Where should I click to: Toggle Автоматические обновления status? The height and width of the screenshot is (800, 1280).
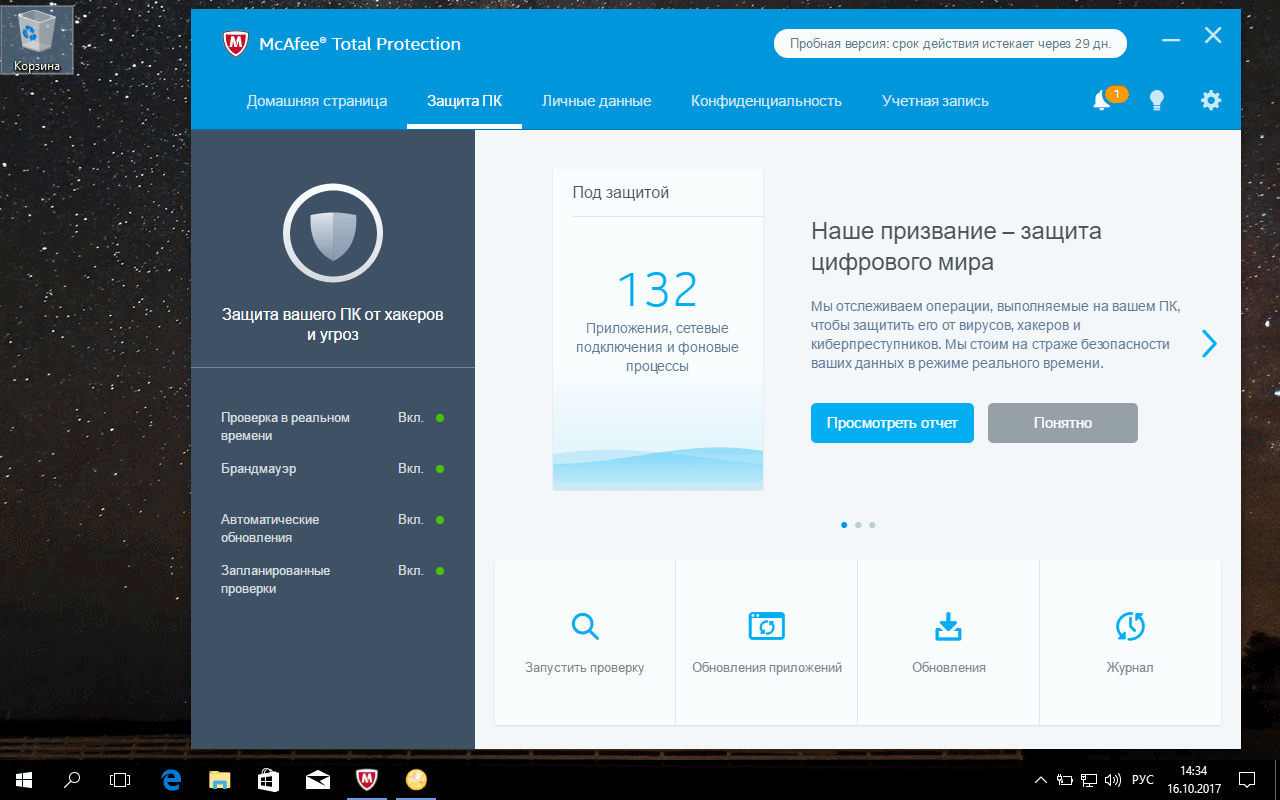click(412, 519)
